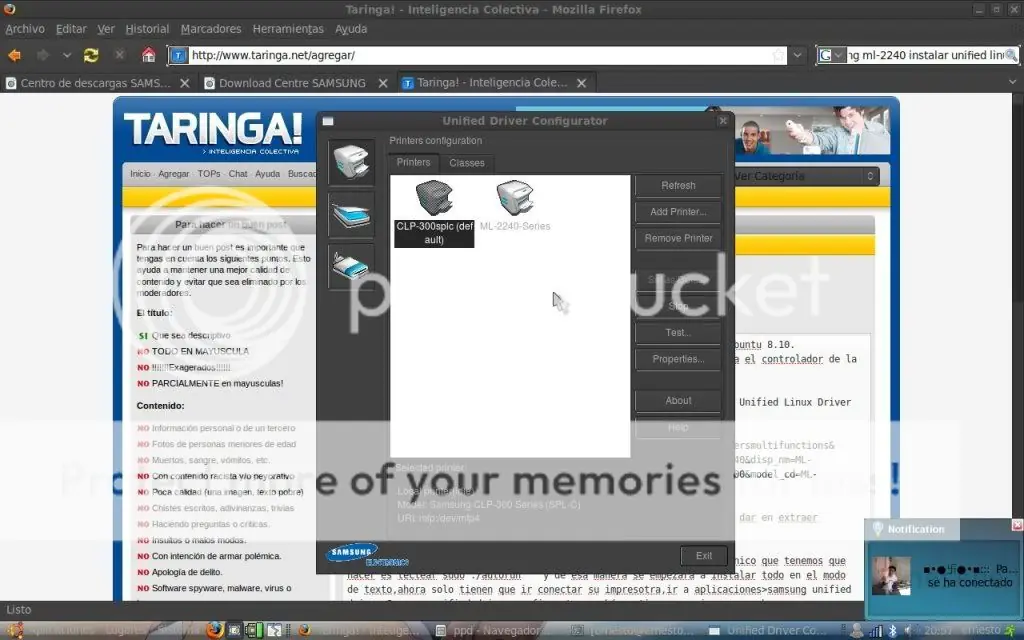The height and width of the screenshot is (640, 1024).
Task: Open the Ayuda menu in Firefox
Action: click(x=351, y=29)
